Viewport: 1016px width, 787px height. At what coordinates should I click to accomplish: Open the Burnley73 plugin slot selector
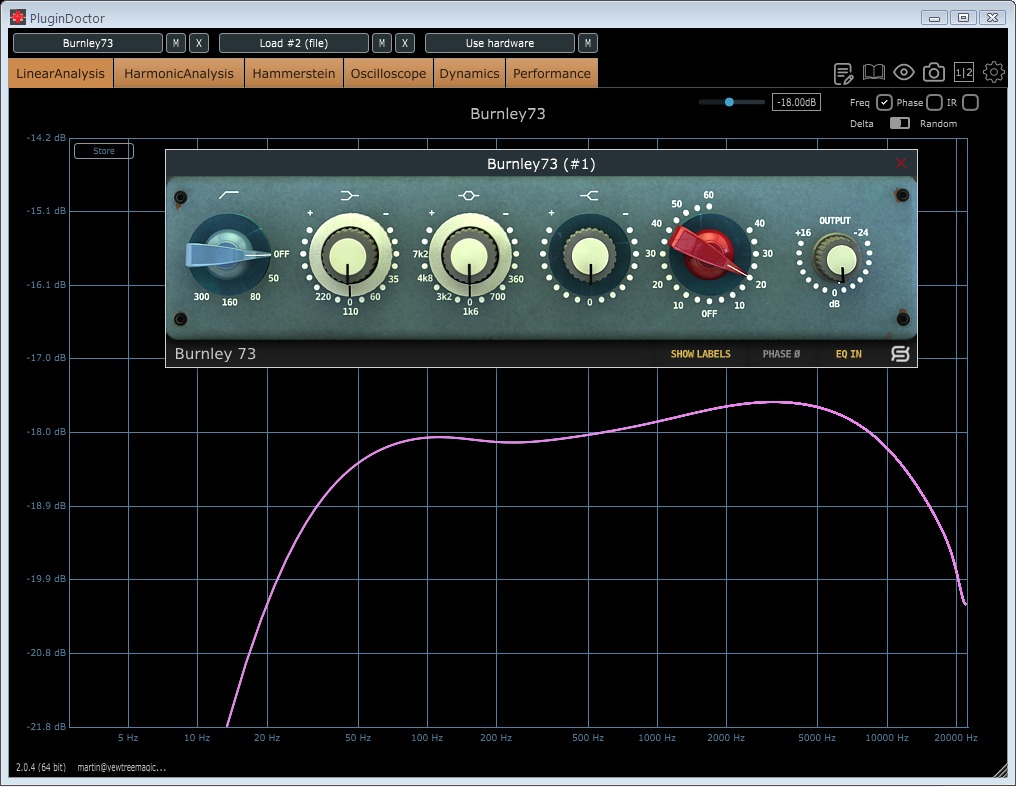click(88, 43)
